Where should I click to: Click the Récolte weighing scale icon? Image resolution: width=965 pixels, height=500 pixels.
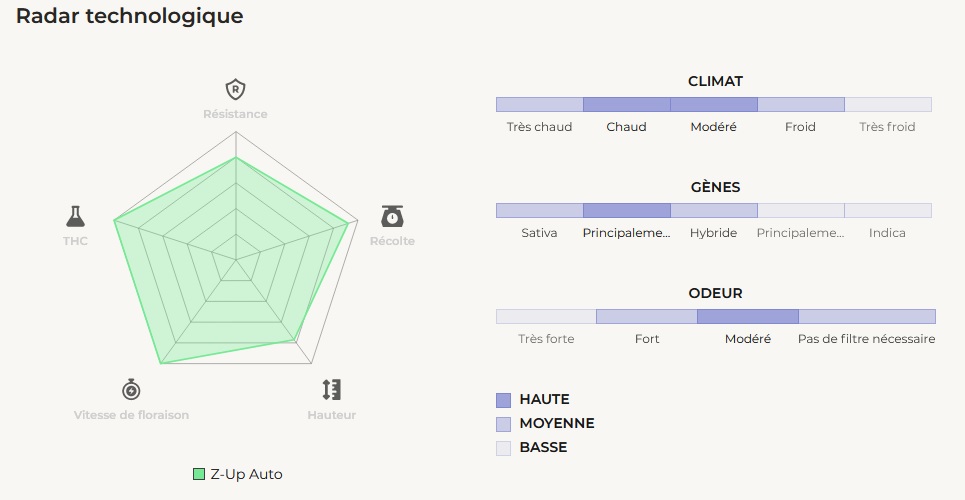(392, 216)
